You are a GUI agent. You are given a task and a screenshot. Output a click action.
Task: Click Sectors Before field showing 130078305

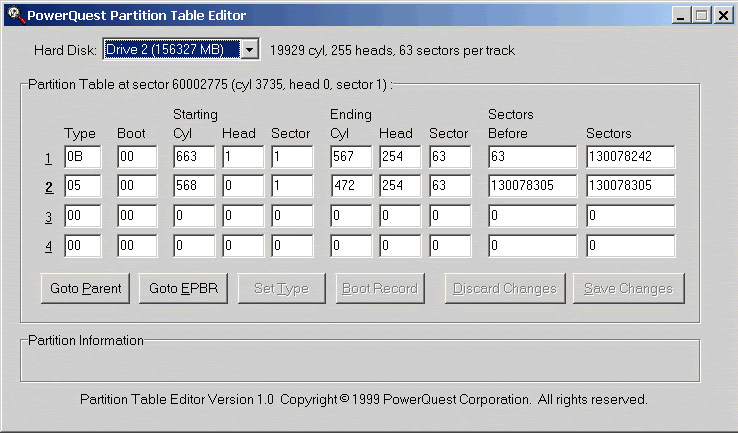[532, 186]
